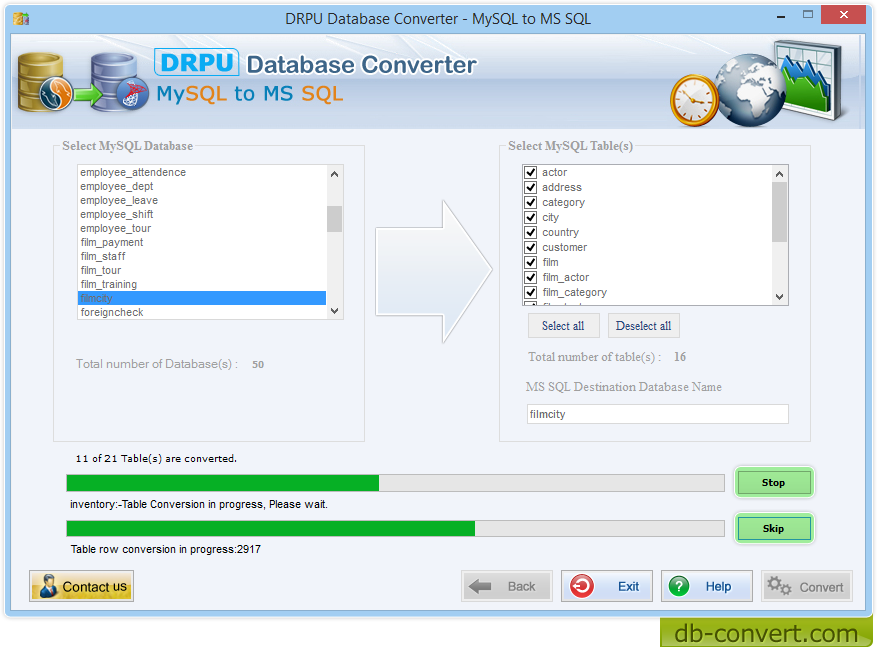Screen dimensions: 877x647
Task: Select employee_leave database
Action: coord(201,200)
